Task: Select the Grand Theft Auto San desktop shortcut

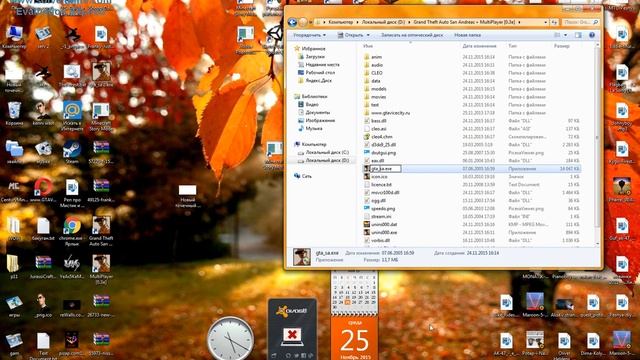Action: point(101,231)
